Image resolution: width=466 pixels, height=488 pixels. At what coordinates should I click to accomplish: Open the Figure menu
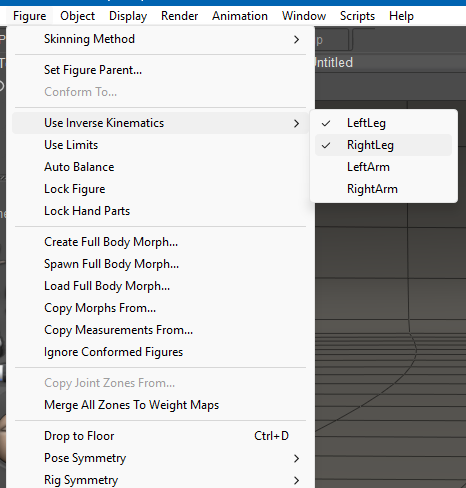pos(29,16)
